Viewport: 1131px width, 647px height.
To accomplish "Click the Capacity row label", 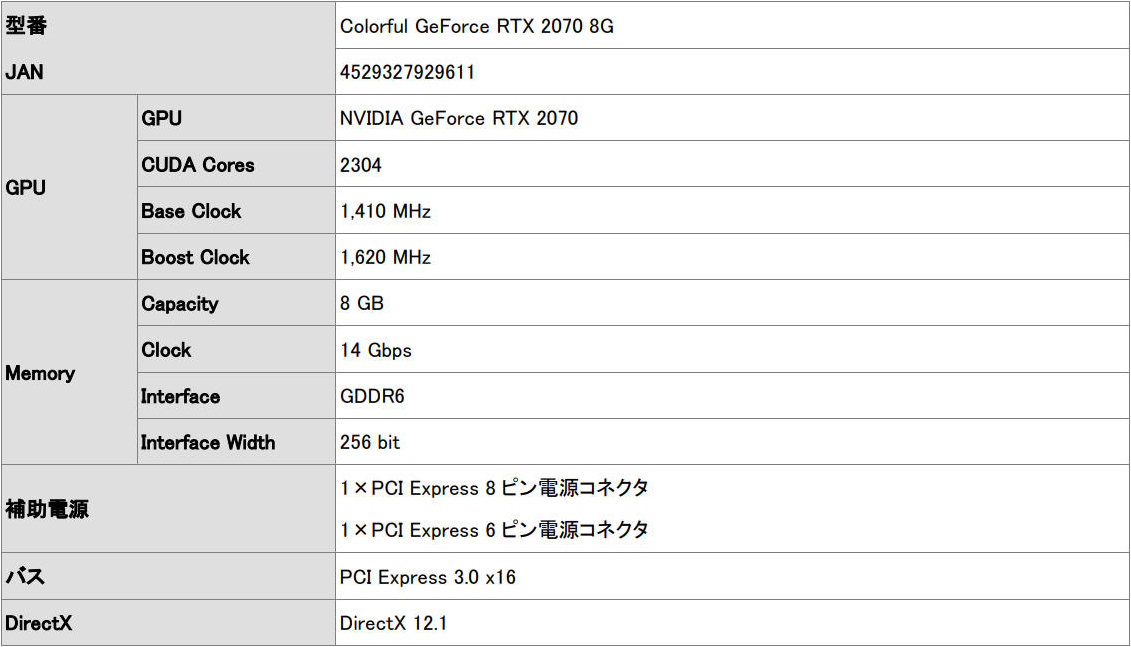I will (180, 304).
